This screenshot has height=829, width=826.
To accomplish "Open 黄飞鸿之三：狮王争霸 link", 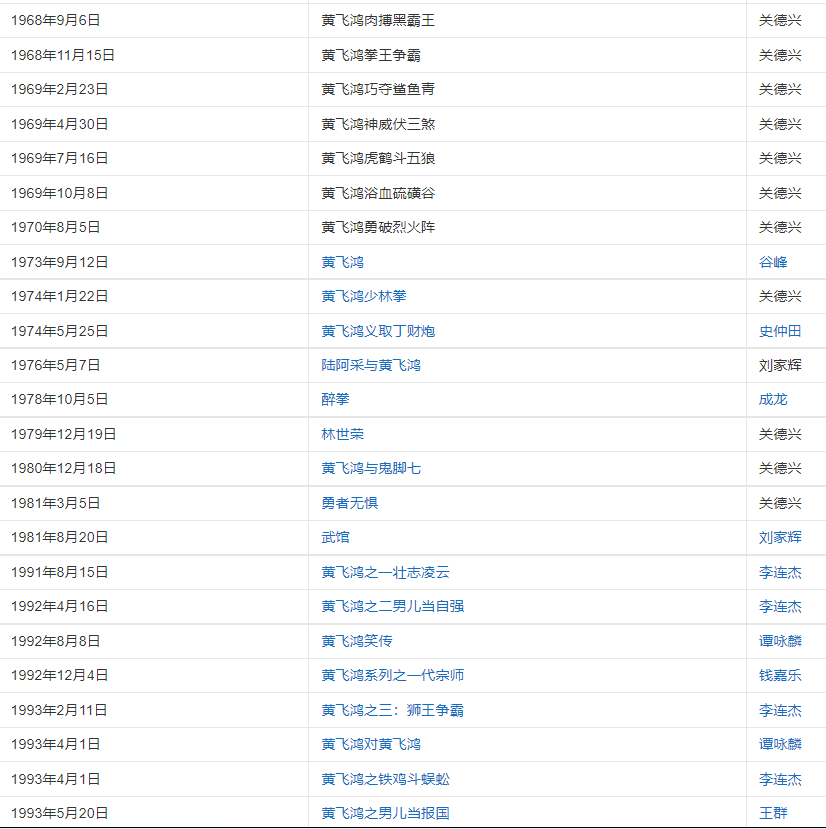I will point(392,711).
